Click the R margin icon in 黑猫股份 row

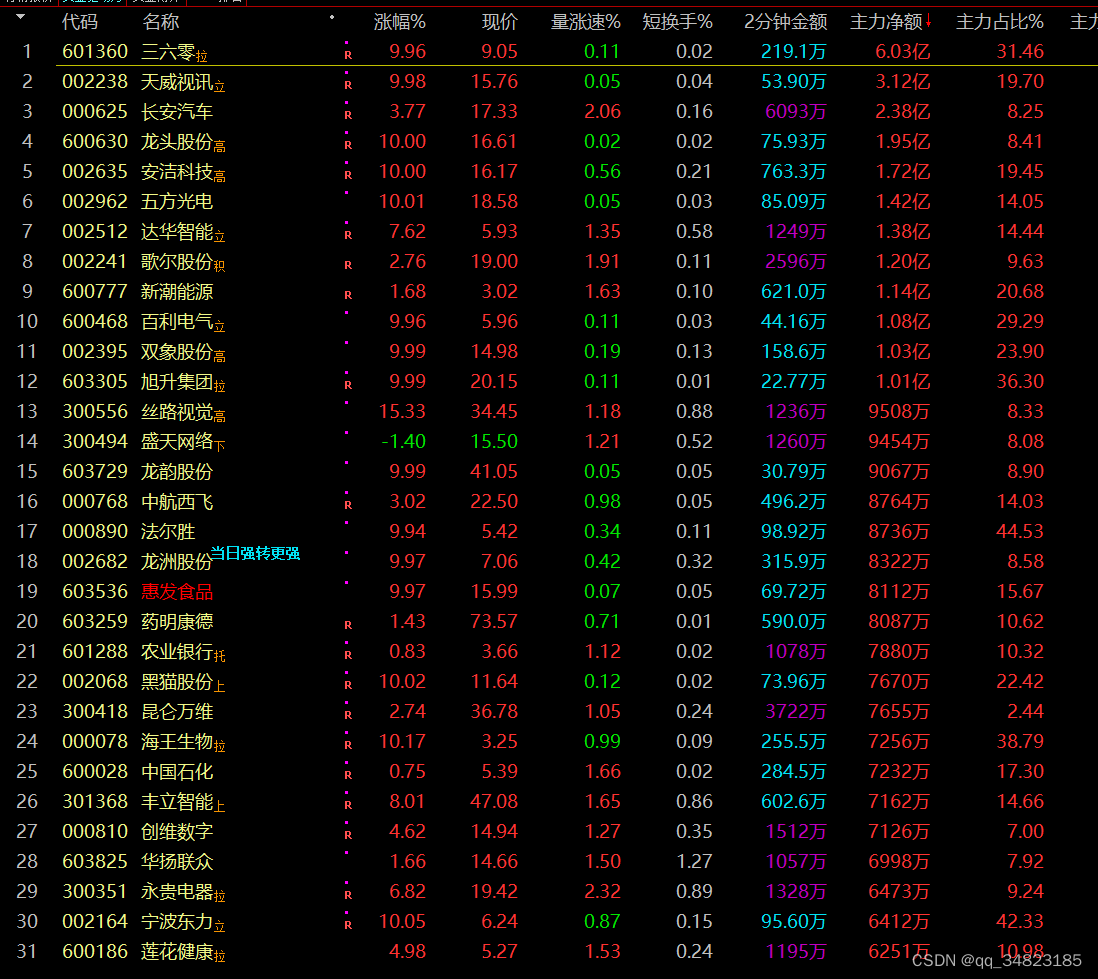point(348,685)
